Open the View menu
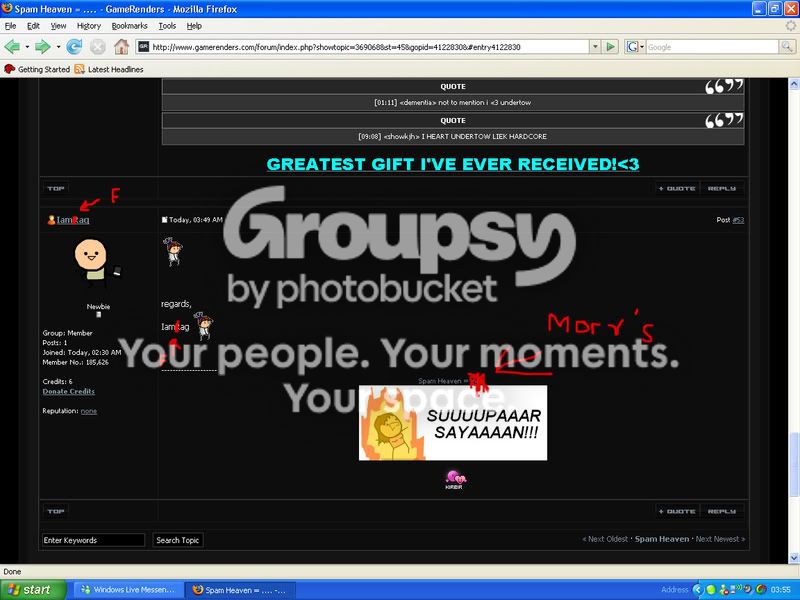The image size is (800, 600). 58,26
